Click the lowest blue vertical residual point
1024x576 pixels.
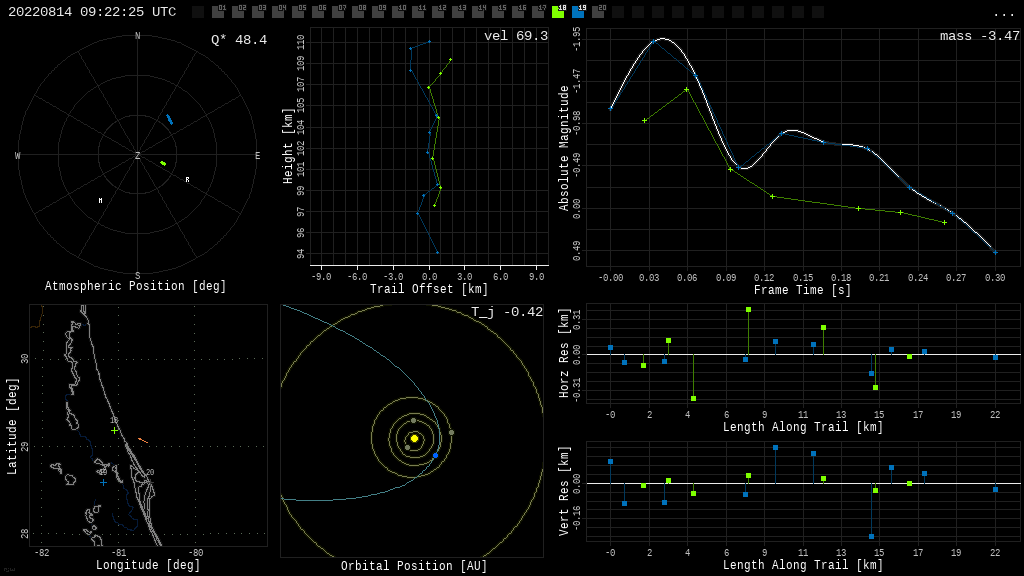click(871, 537)
